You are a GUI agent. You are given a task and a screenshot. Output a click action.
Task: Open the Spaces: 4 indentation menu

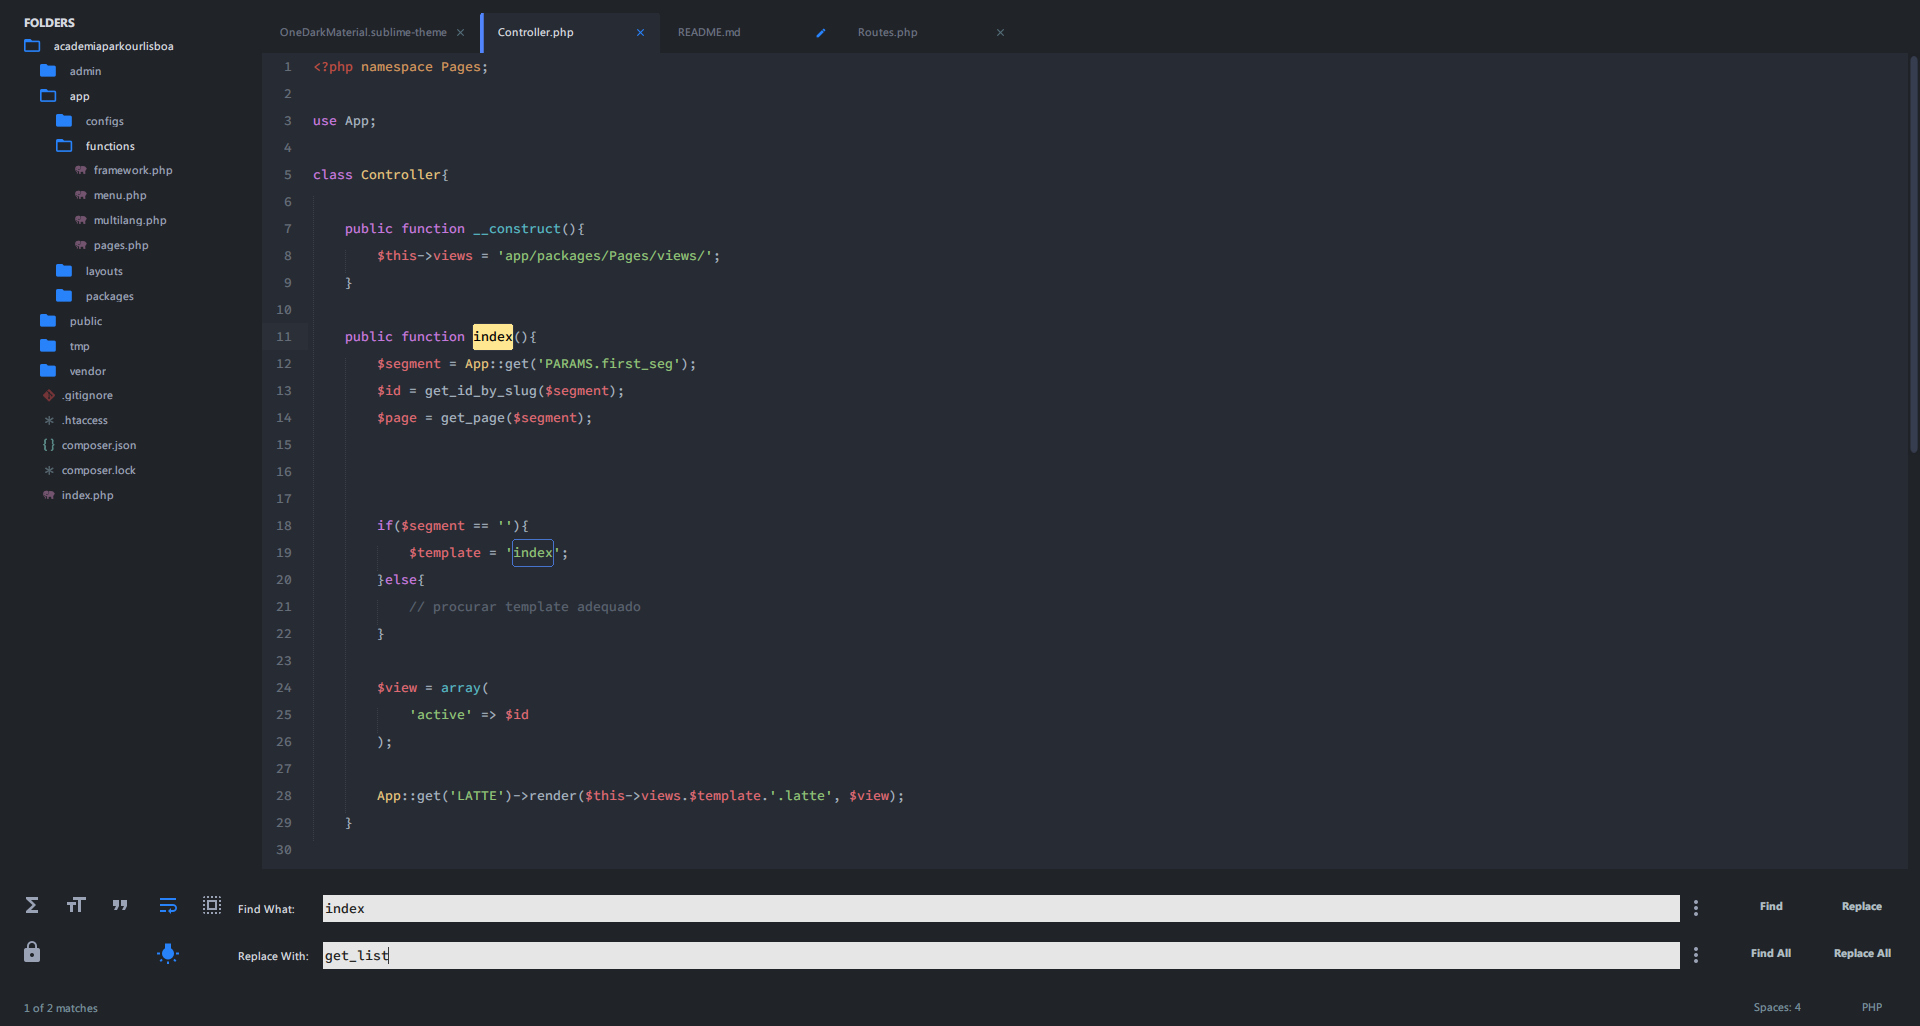point(1777,1007)
